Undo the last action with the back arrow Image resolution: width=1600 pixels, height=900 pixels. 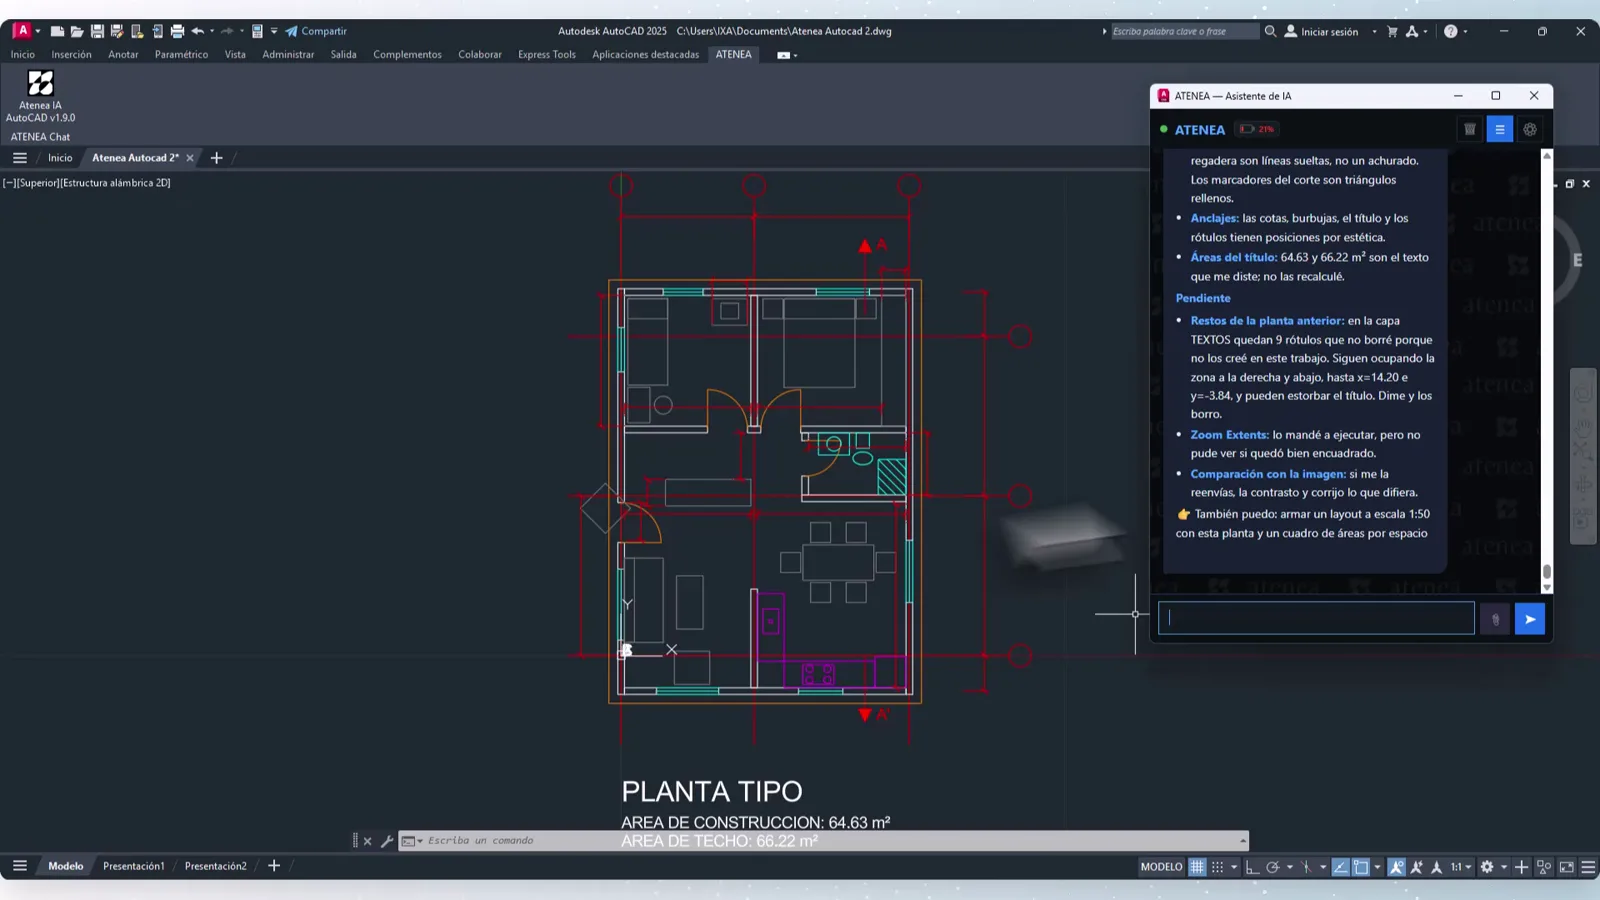click(x=198, y=31)
